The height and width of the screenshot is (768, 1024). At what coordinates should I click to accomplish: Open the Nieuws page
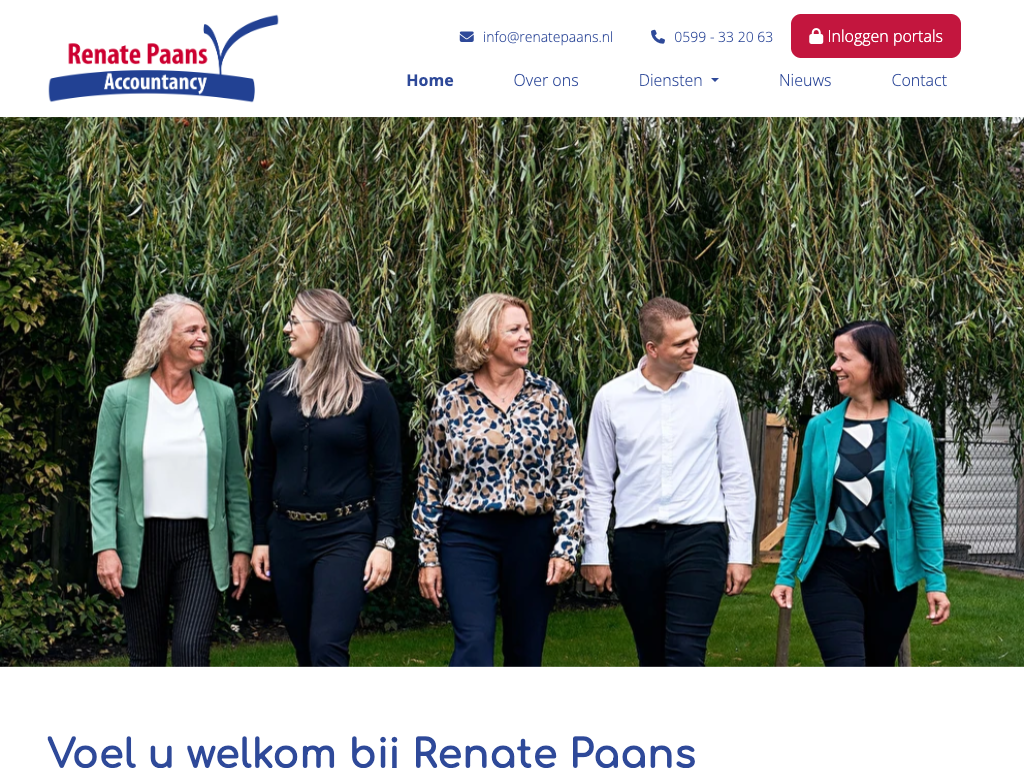coord(805,80)
